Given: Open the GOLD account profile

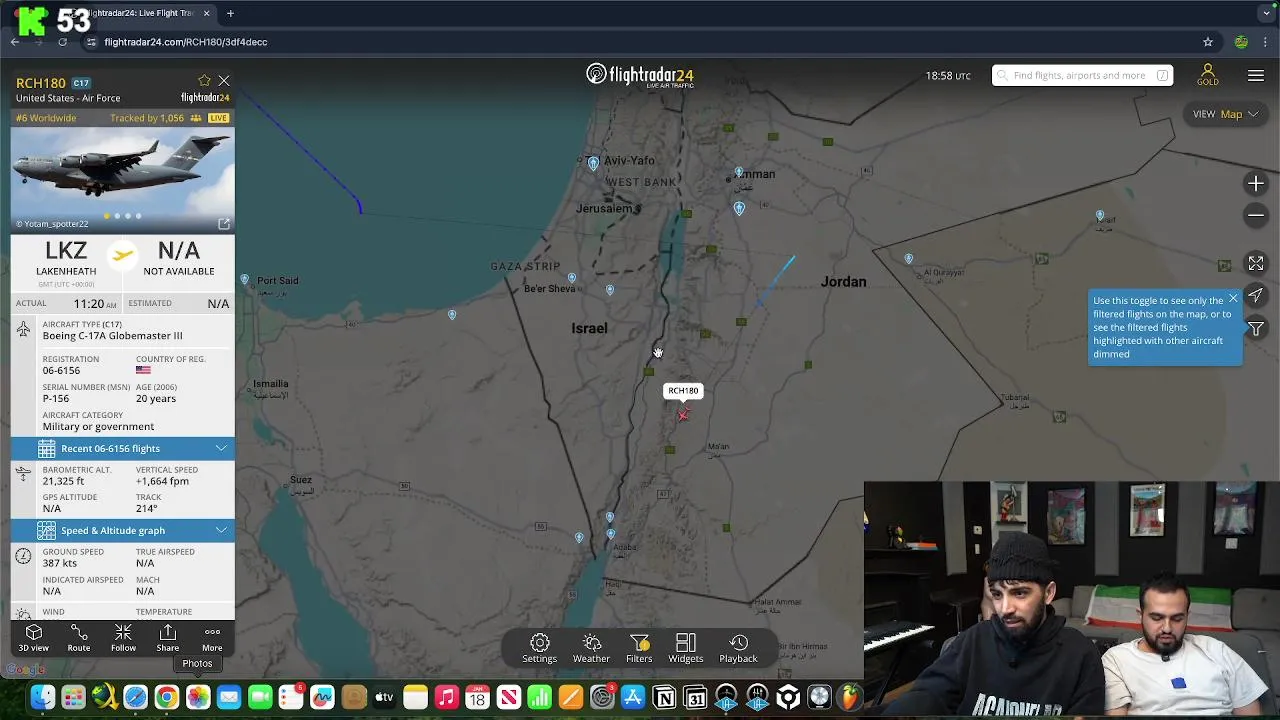Looking at the screenshot, I should [1208, 76].
